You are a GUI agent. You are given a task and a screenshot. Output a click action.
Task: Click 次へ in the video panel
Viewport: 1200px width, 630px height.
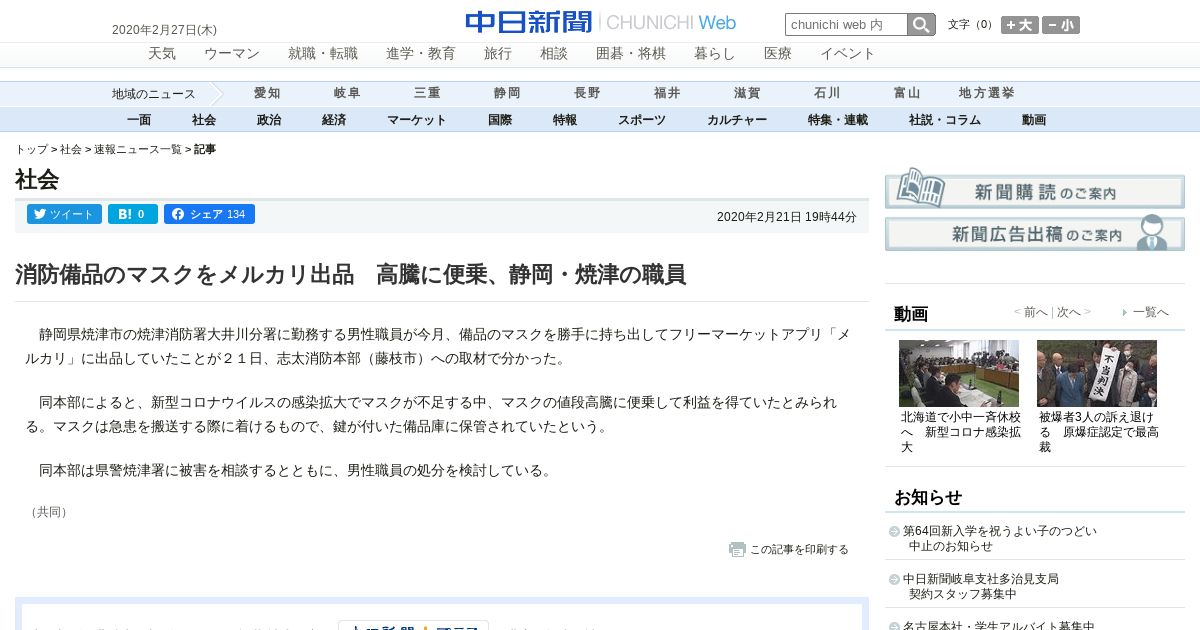pos(1069,312)
